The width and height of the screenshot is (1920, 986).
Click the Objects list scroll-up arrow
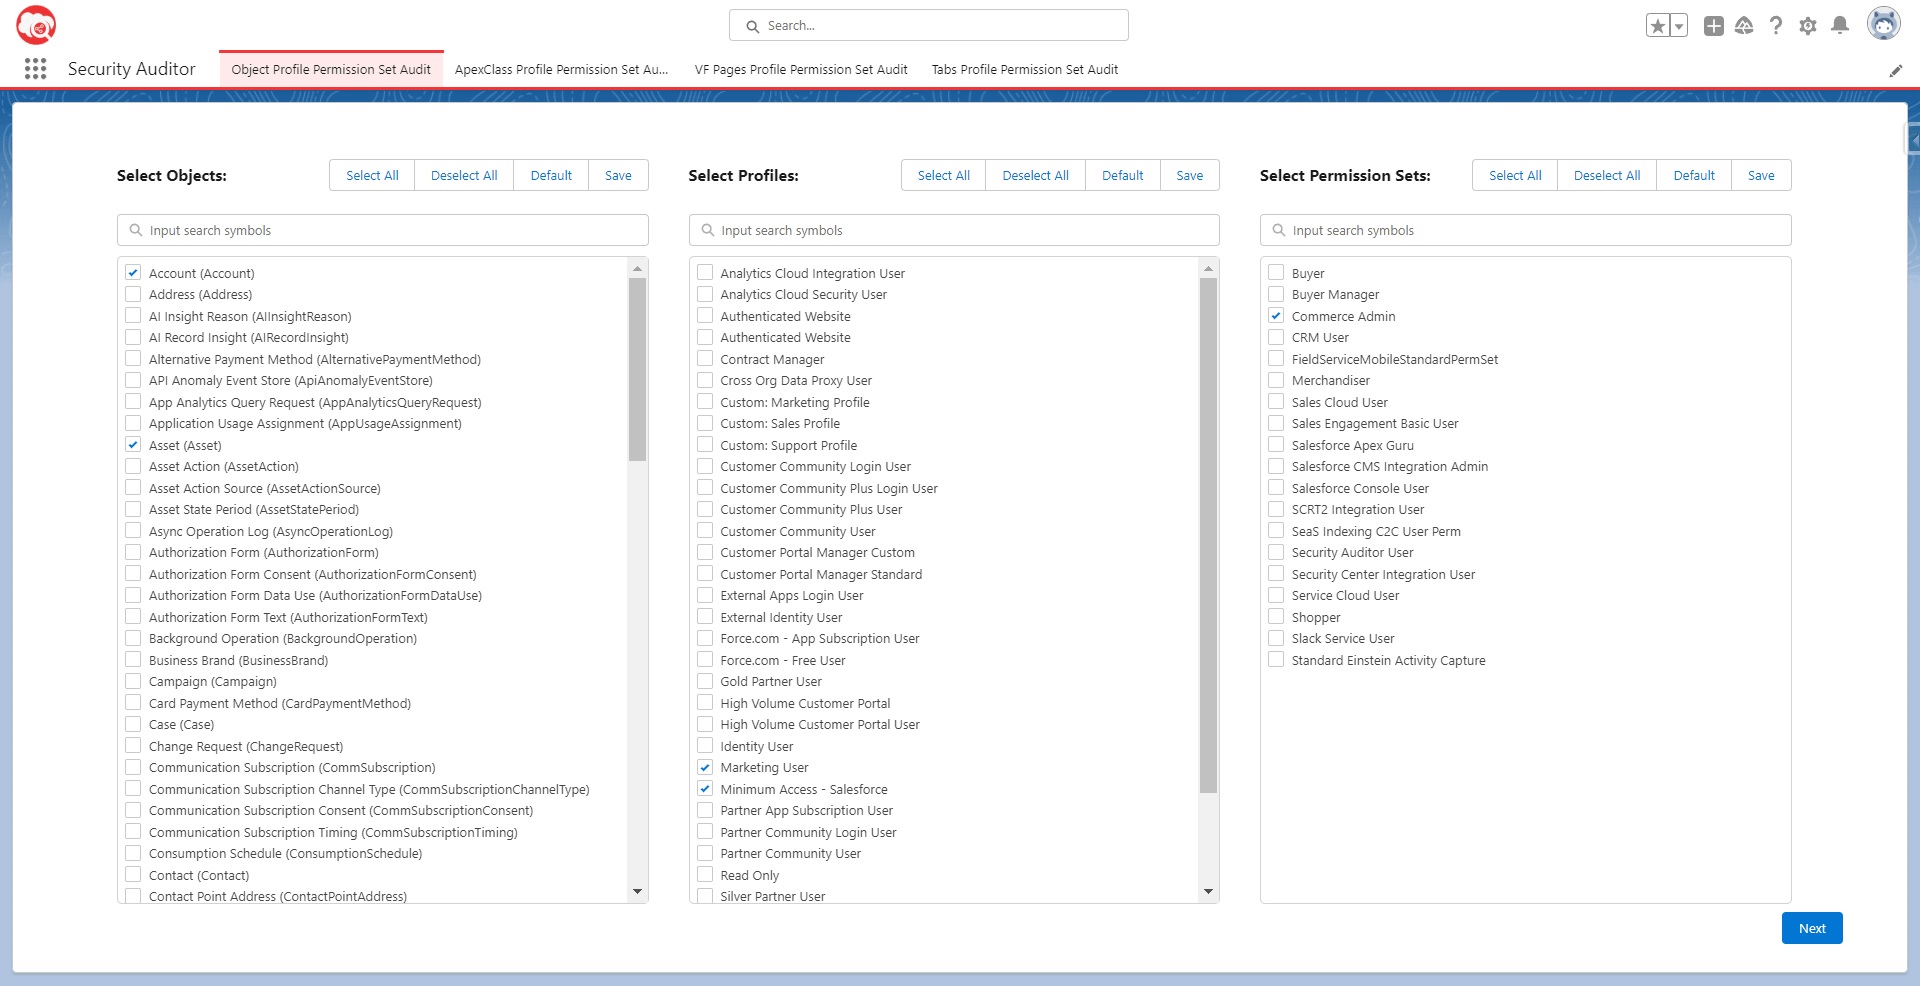(x=637, y=268)
